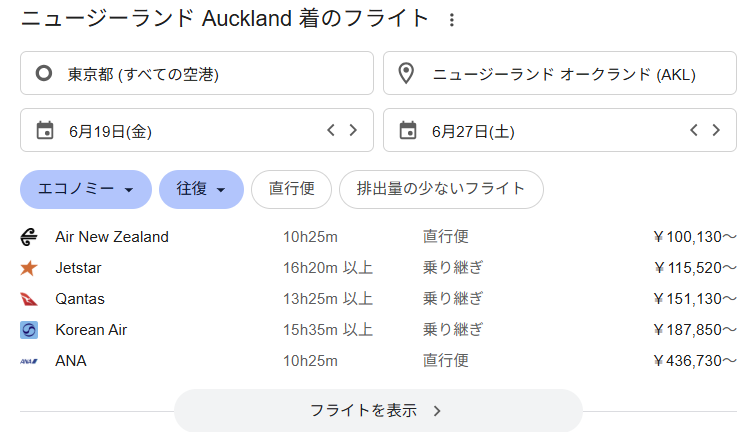The image size is (750, 432).
Task: Click the calendar icon beside 6月19日(金)
Action: pos(44,130)
